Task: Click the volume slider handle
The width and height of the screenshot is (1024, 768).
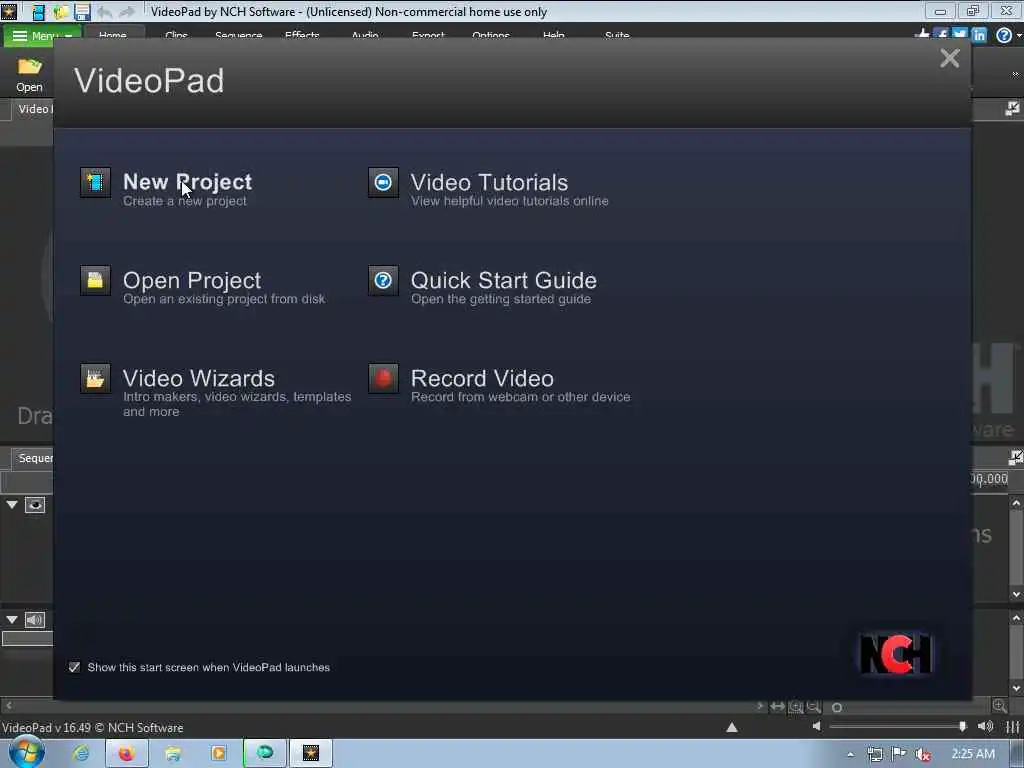Action: (x=962, y=726)
